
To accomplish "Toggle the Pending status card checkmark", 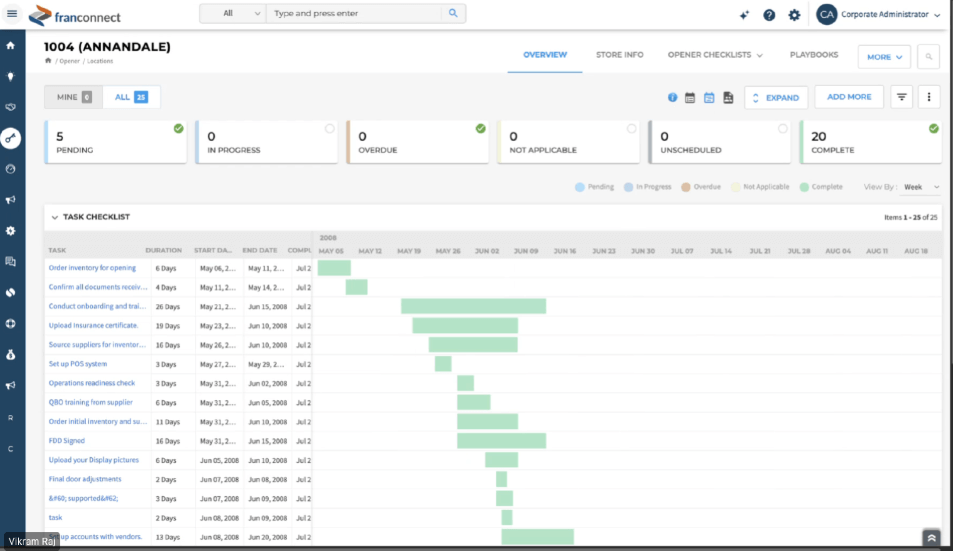I will (178, 128).
